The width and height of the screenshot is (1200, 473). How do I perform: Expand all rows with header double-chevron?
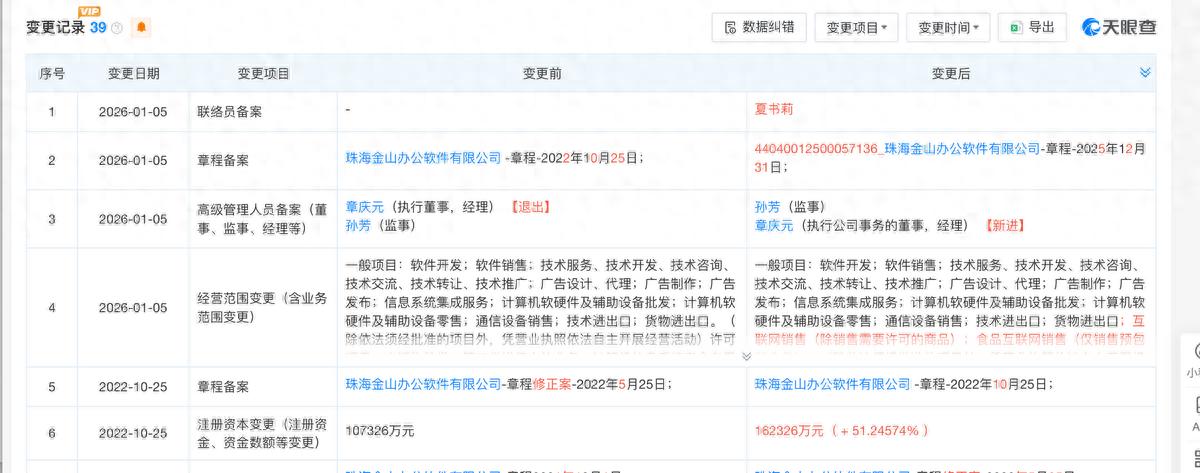coord(1145,73)
